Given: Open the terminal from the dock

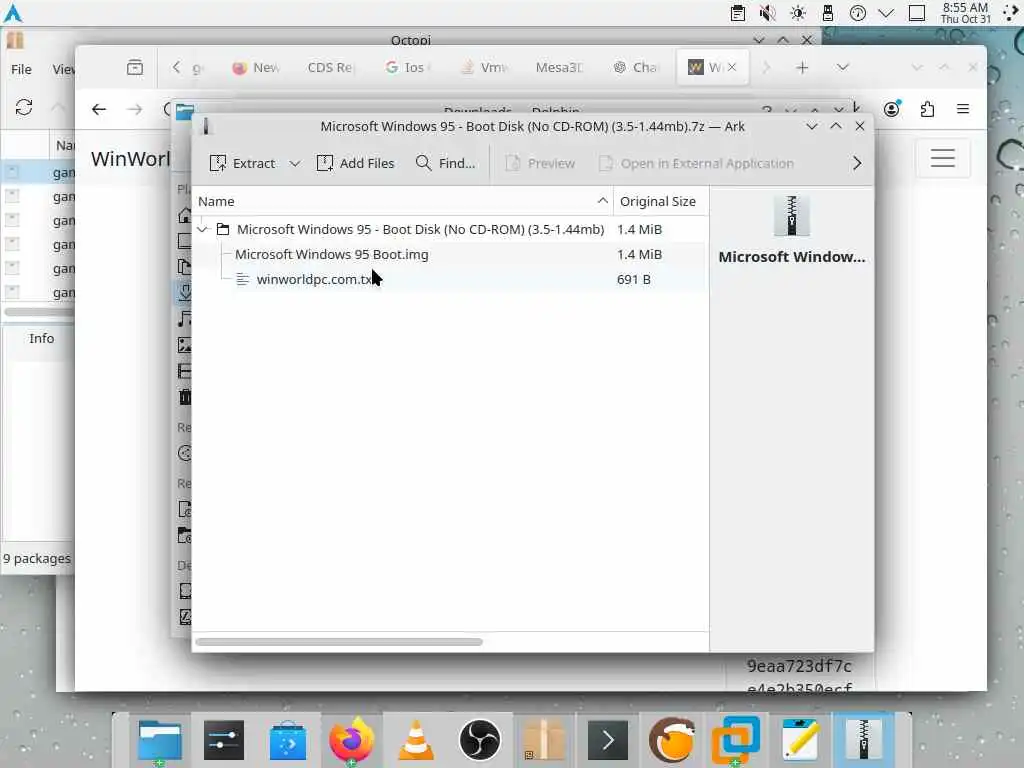Looking at the screenshot, I should pyautogui.click(x=608, y=741).
